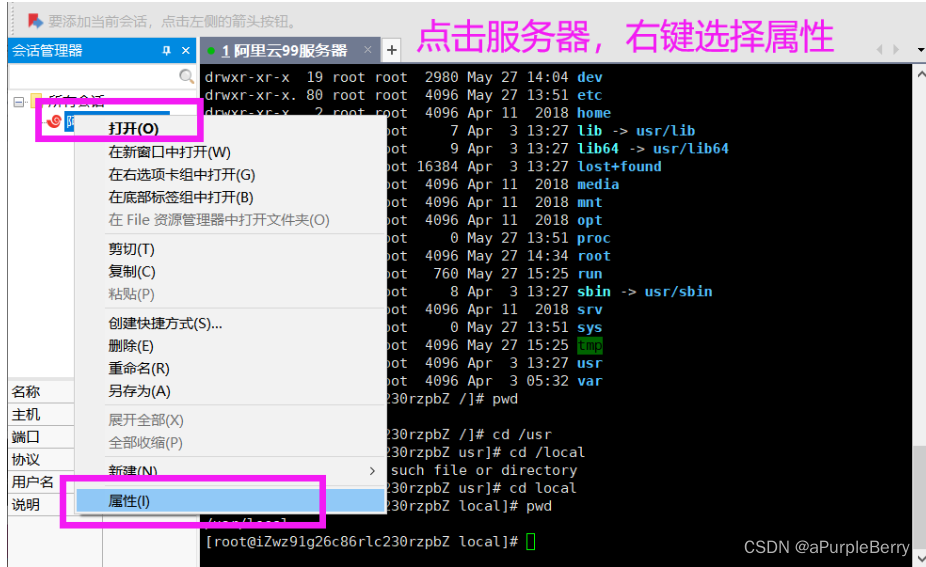This screenshot has width=926, height=567.
Task: Click the 用户名 property row label
Action: click(x=32, y=482)
